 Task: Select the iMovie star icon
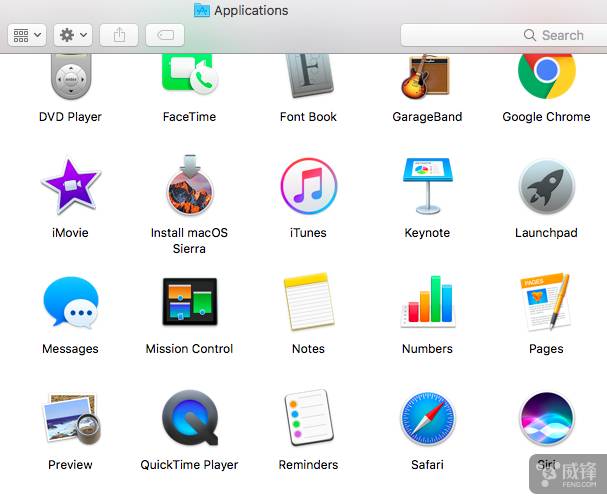tap(71, 187)
